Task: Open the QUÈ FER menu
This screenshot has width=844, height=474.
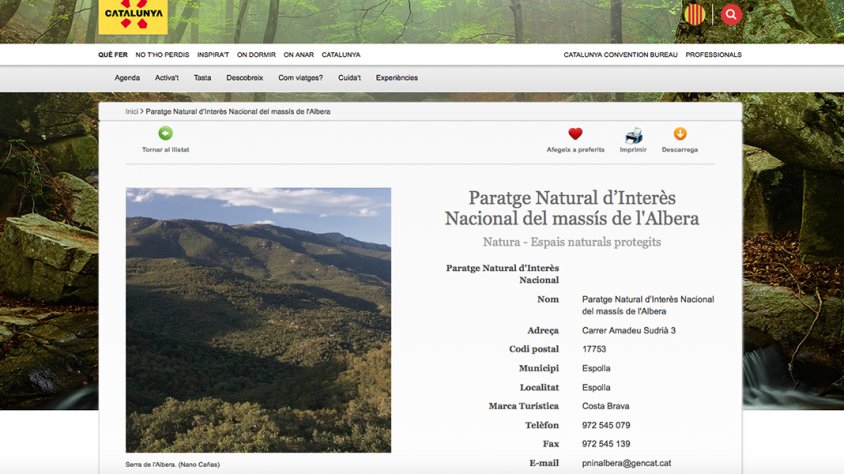Action: click(112, 55)
